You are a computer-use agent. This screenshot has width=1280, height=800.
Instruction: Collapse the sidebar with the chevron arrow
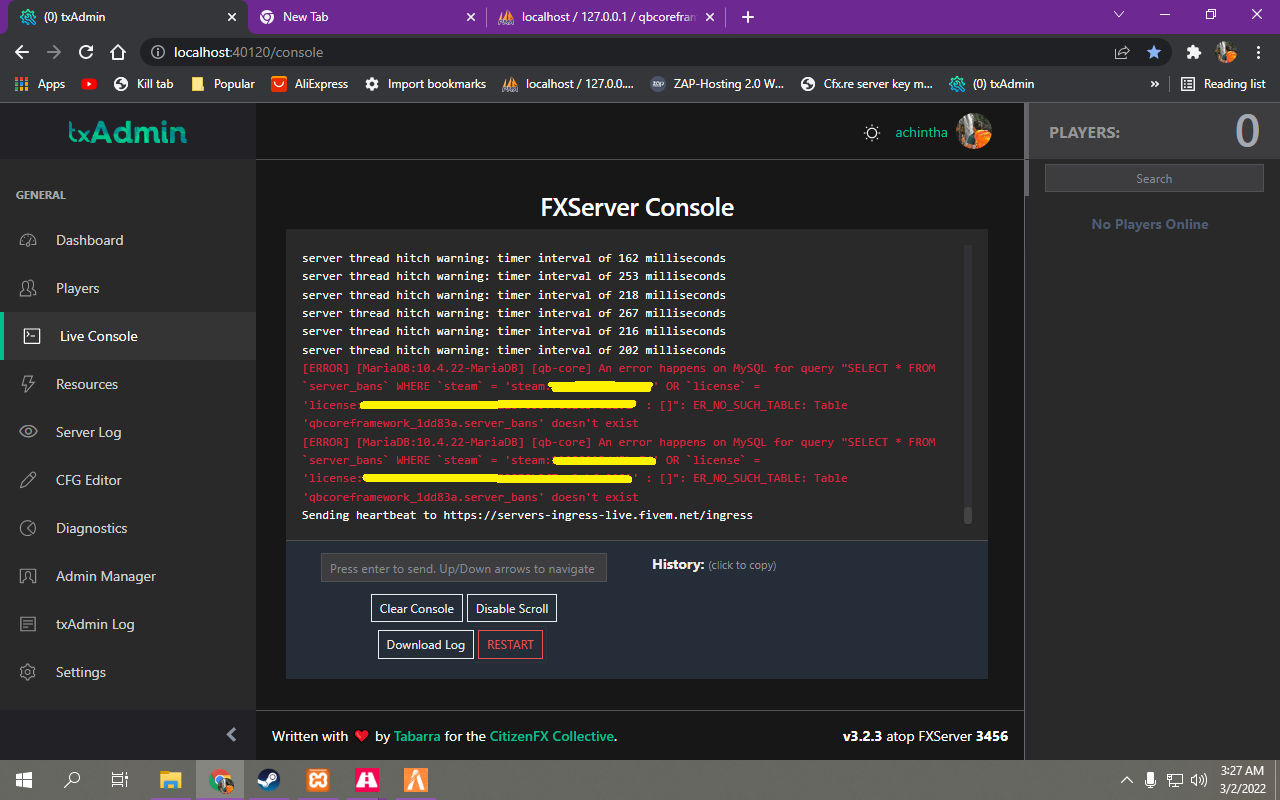click(x=231, y=735)
